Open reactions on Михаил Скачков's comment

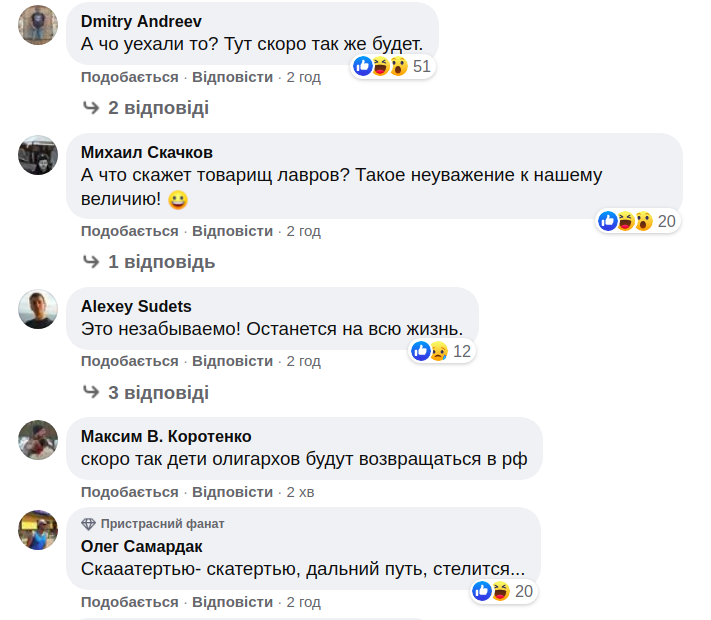(x=626, y=221)
